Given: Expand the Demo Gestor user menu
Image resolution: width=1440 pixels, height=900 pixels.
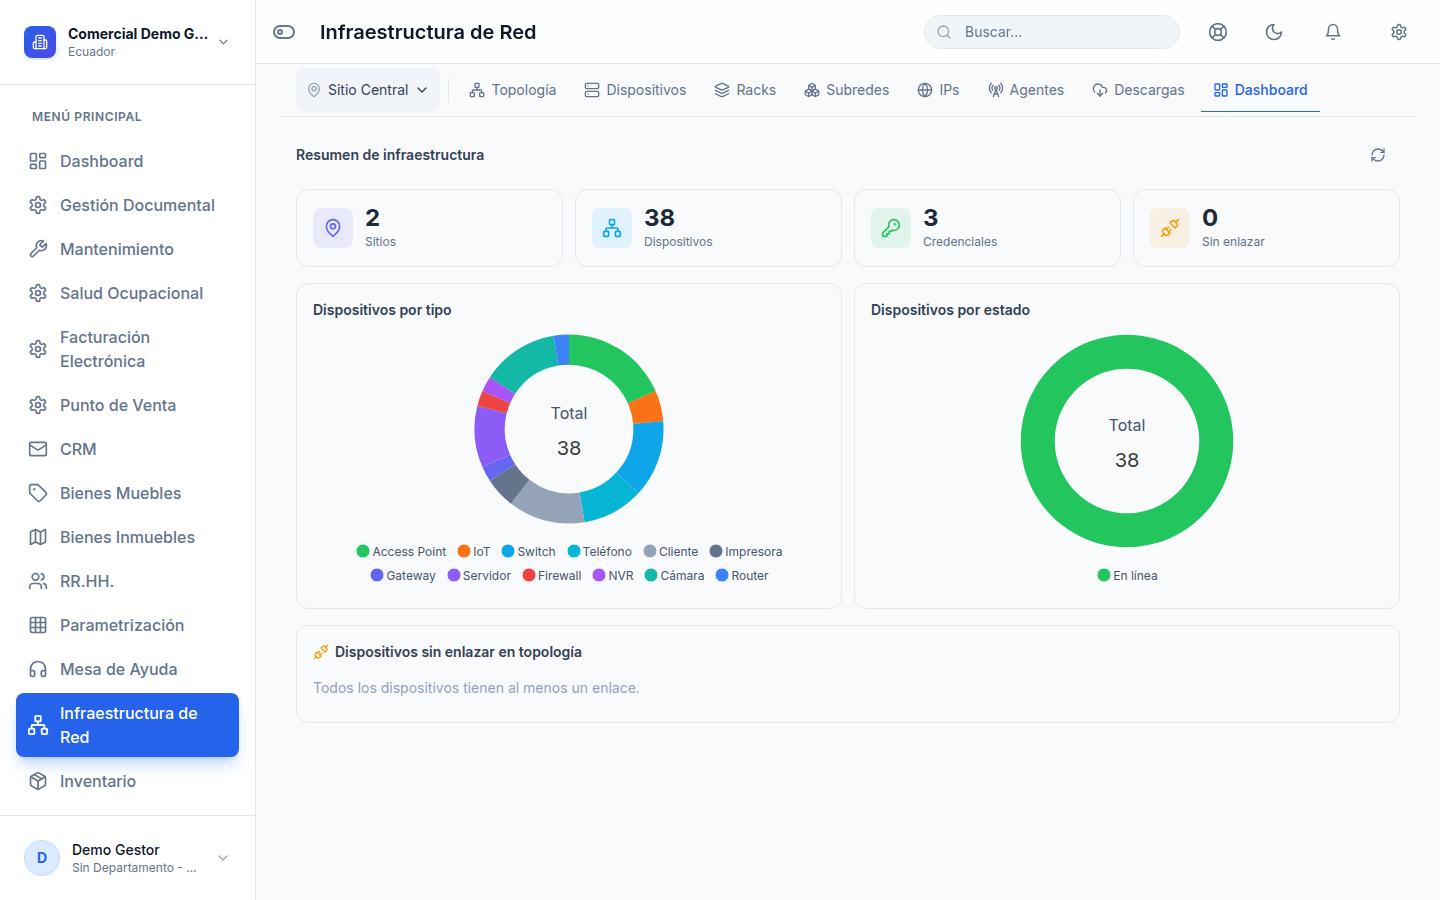Looking at the screenshot, I should [127, 858].
